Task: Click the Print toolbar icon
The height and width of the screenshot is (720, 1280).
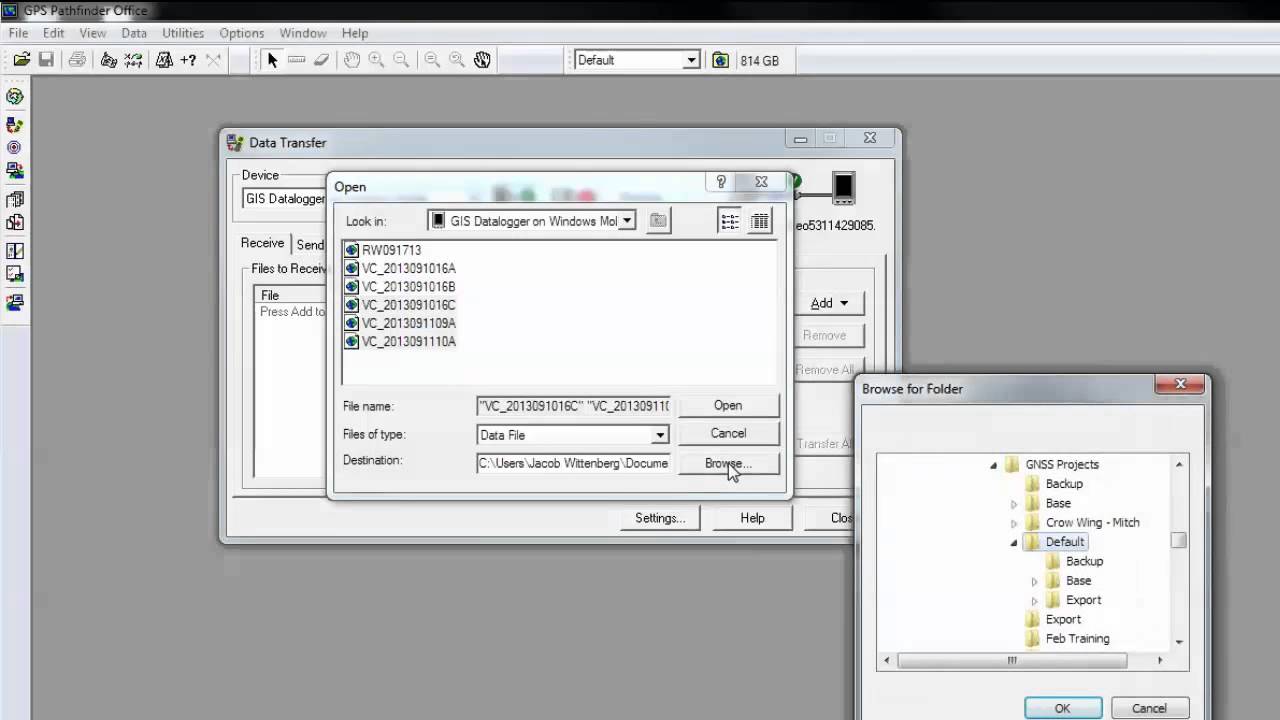Action: [x=77, y=60]
